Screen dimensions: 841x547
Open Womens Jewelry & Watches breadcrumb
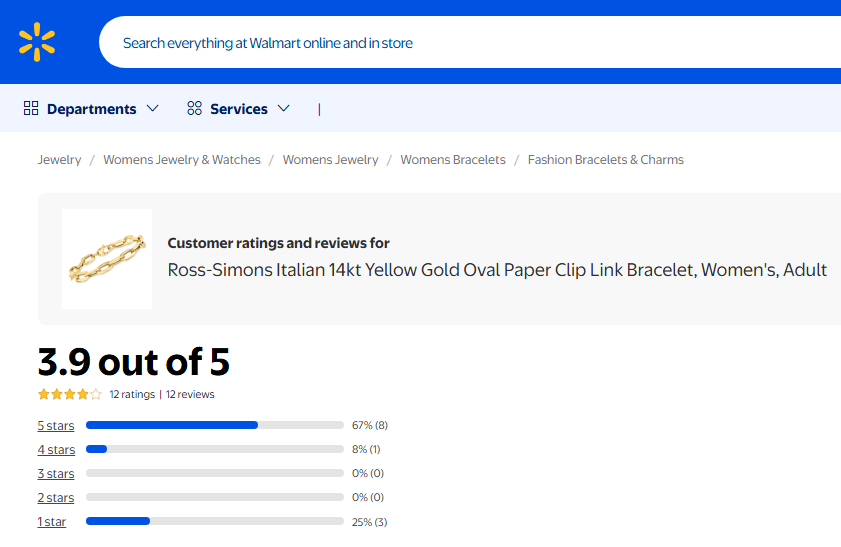click(182, 160)
